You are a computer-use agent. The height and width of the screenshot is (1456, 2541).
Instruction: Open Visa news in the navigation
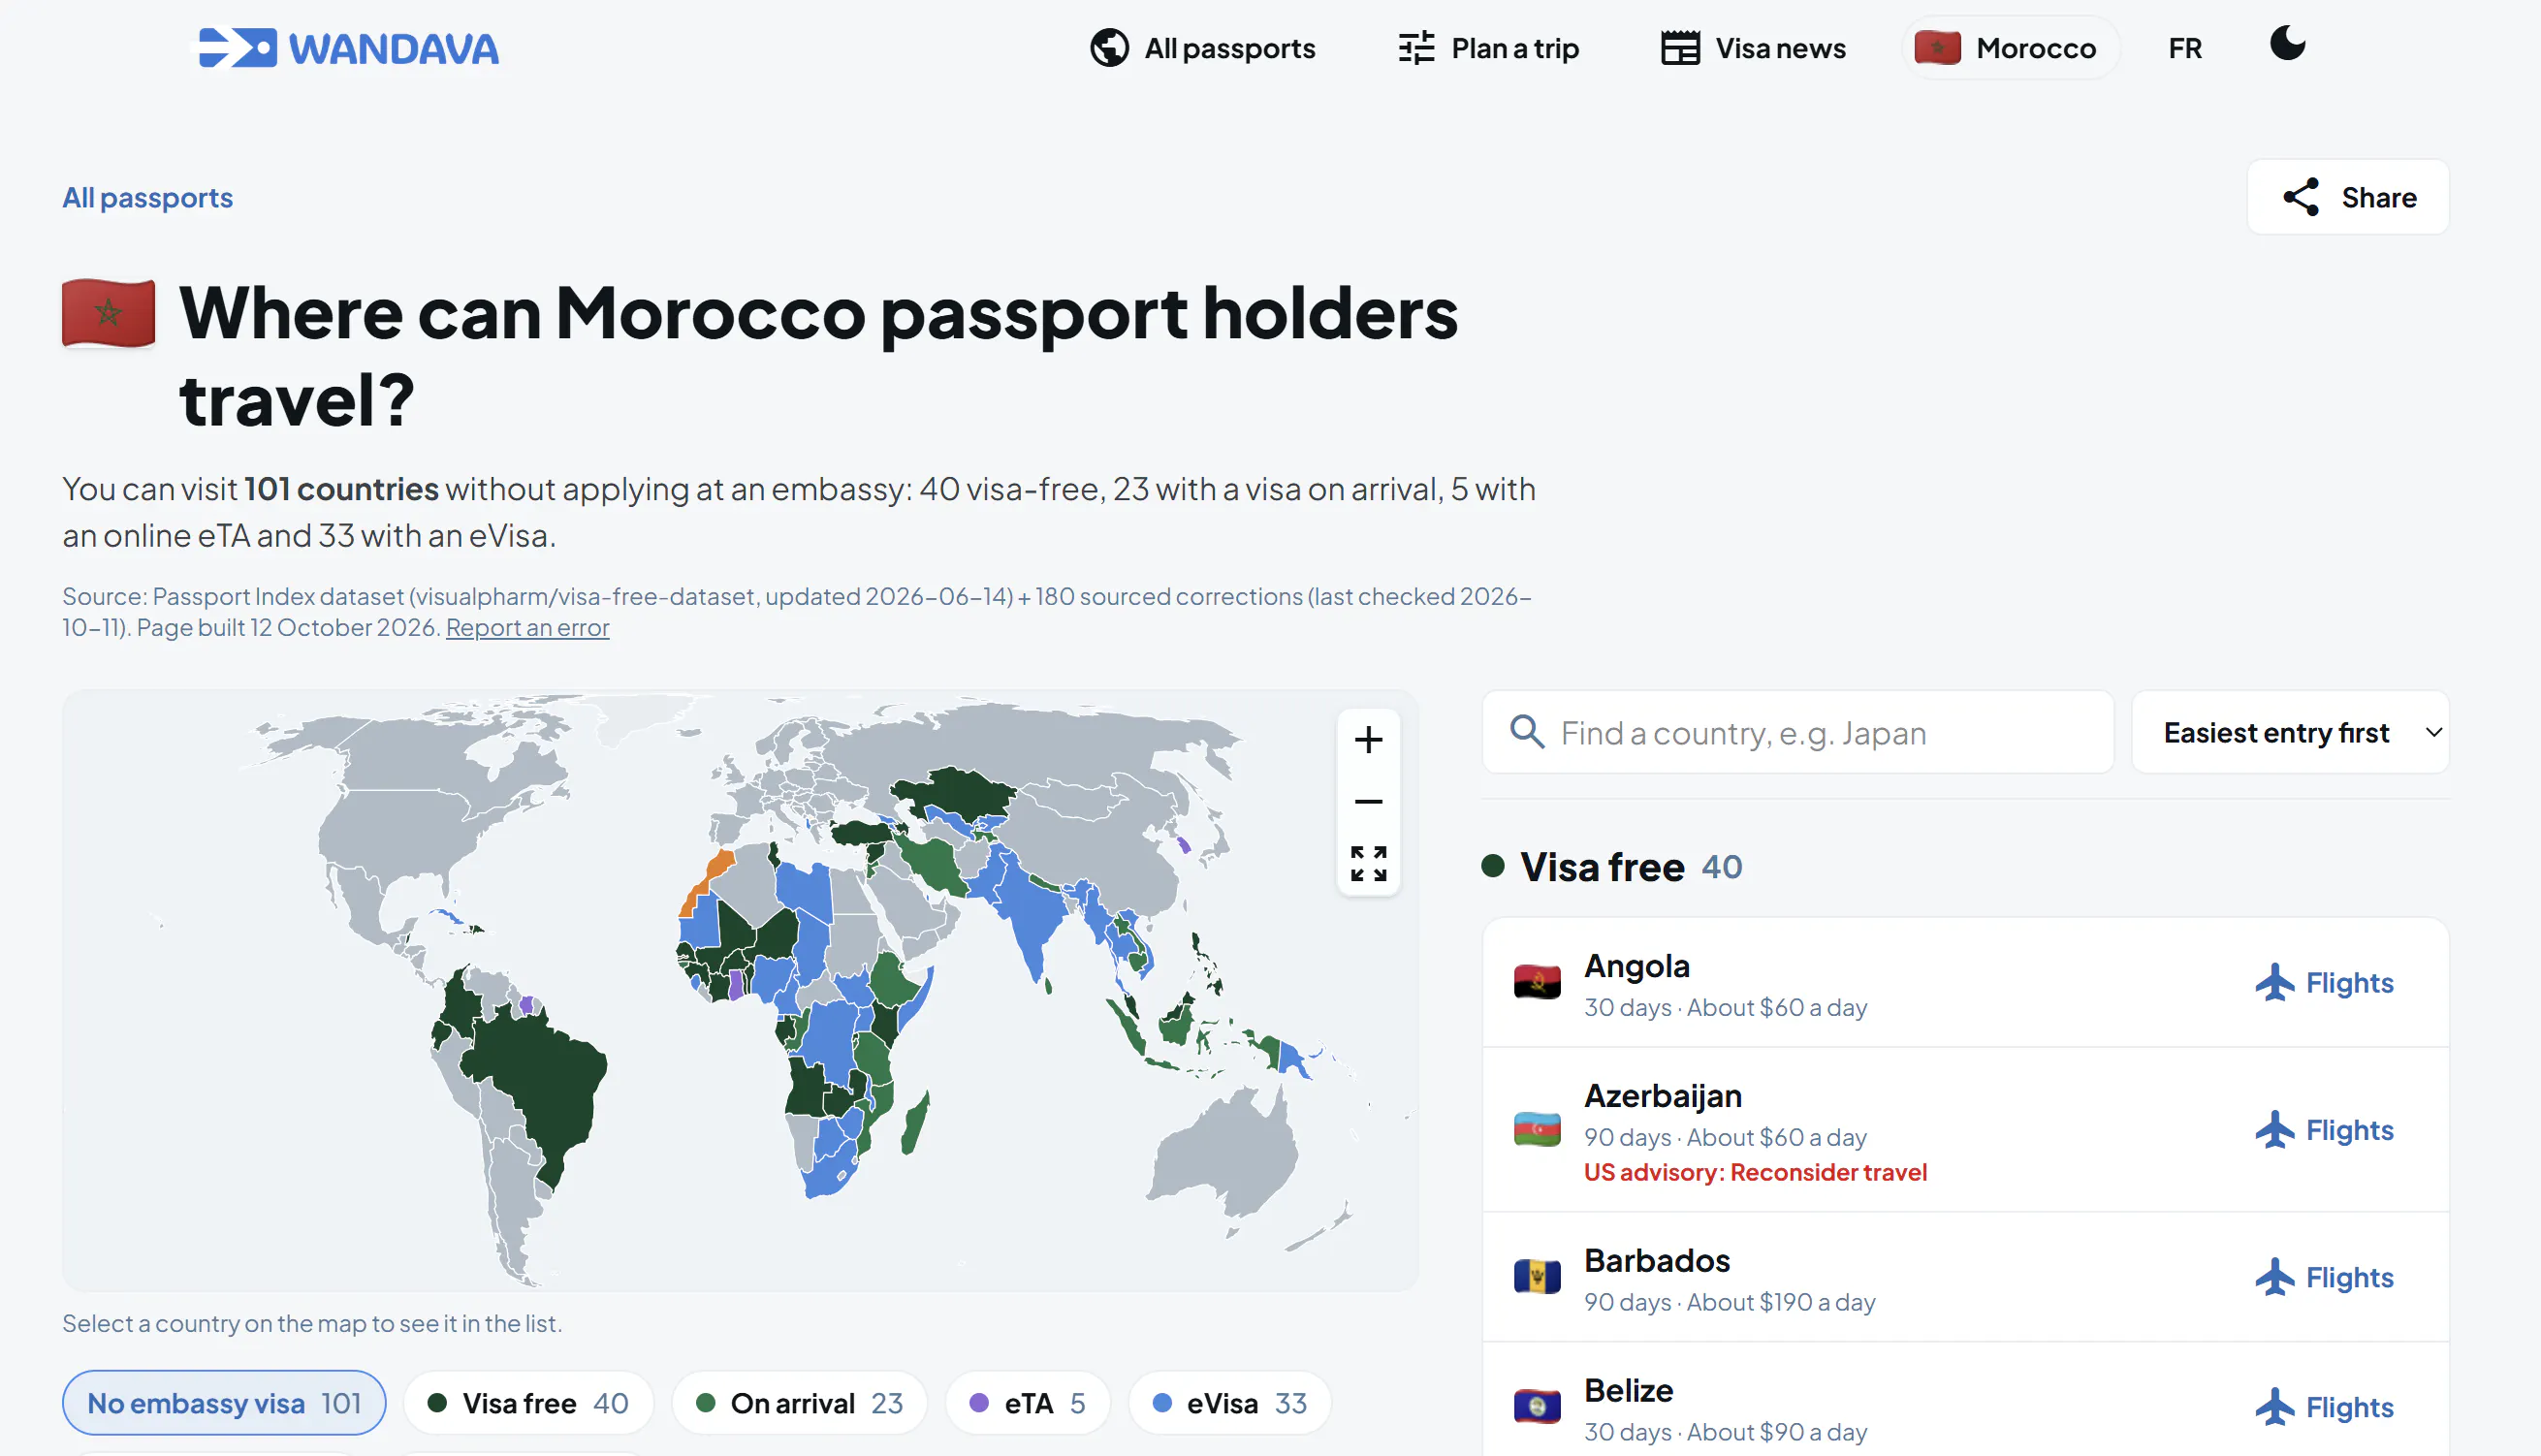1752,48
